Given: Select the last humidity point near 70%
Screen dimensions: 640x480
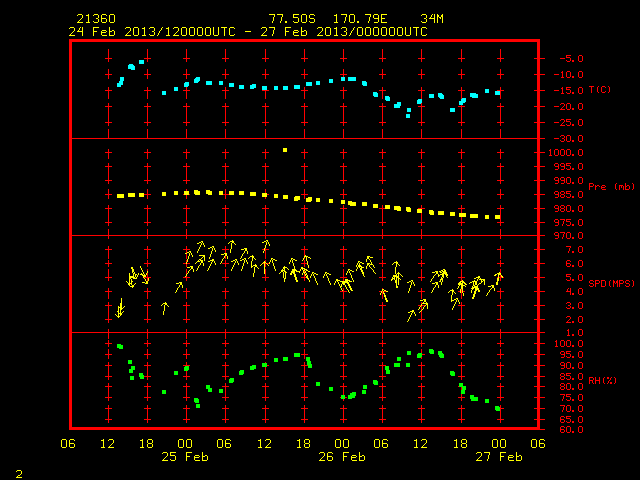Looking at the screenshot, I should [498, 408].
